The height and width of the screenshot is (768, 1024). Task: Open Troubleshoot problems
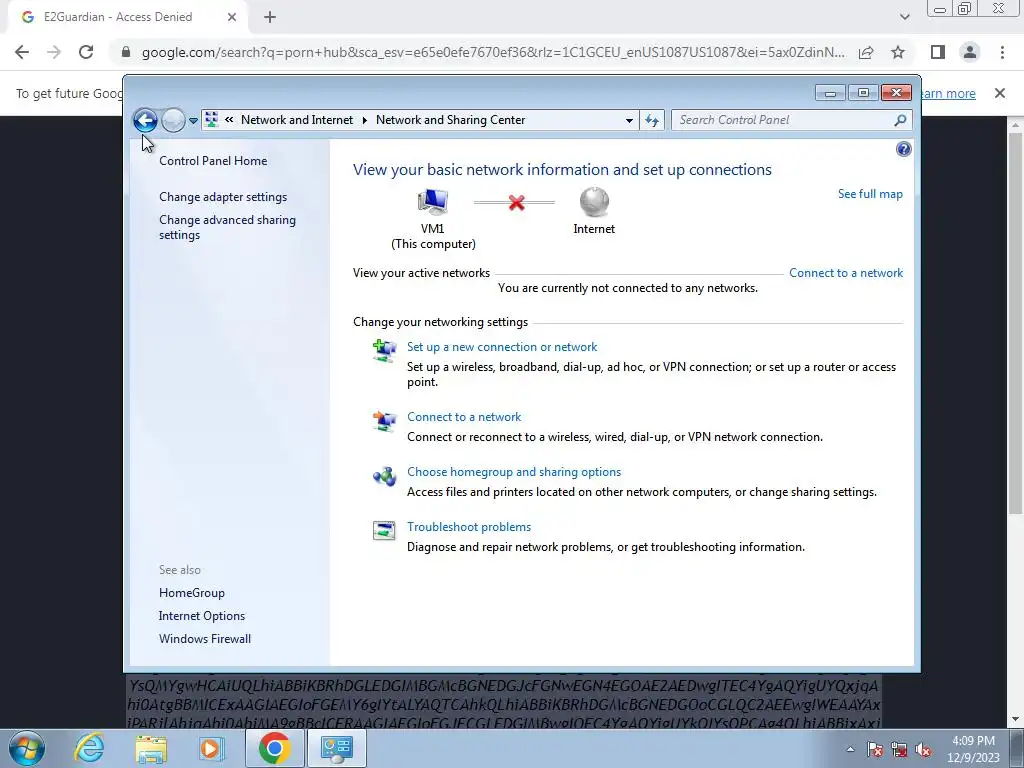click(468, 526)
